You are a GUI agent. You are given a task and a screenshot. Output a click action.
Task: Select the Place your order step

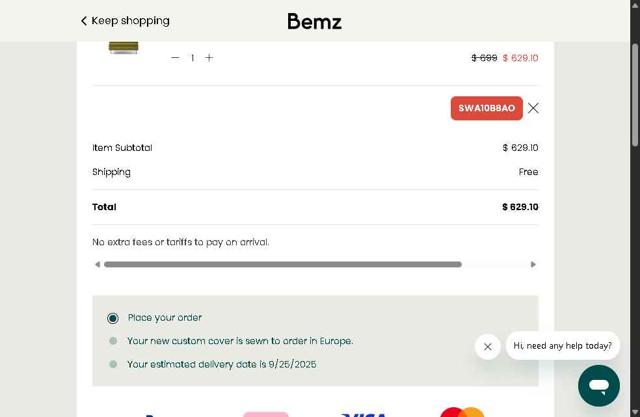click(113, 318)
